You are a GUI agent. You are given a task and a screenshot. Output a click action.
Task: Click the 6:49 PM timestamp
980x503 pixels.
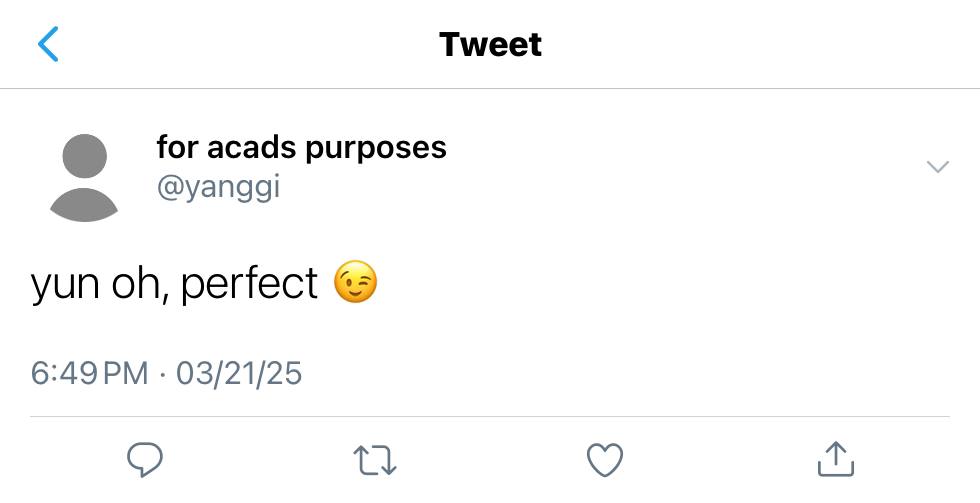[x=89, y=373]
